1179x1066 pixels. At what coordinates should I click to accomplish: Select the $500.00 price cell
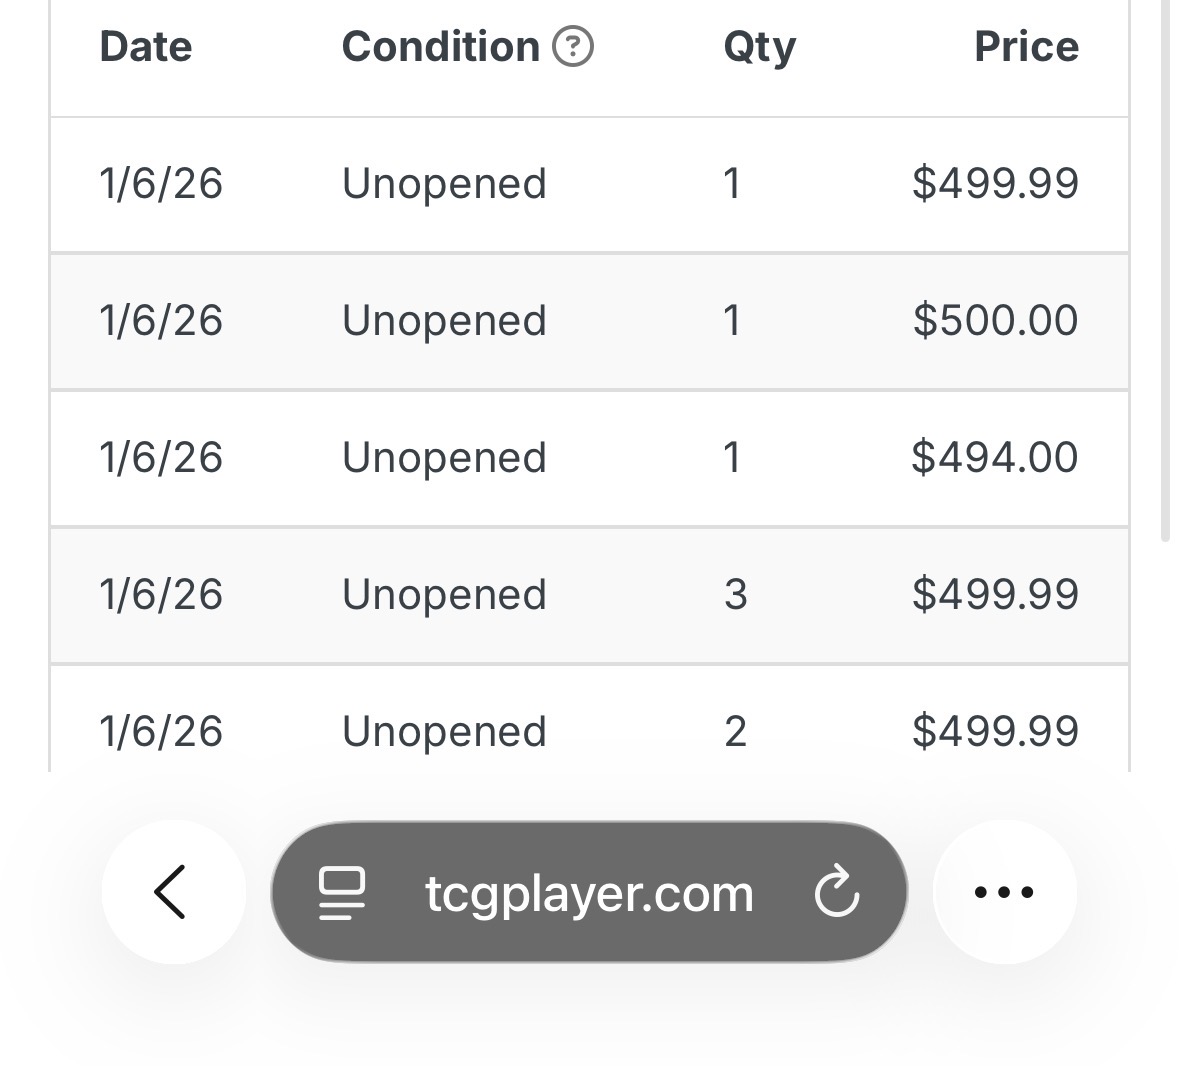pos(995,320)
